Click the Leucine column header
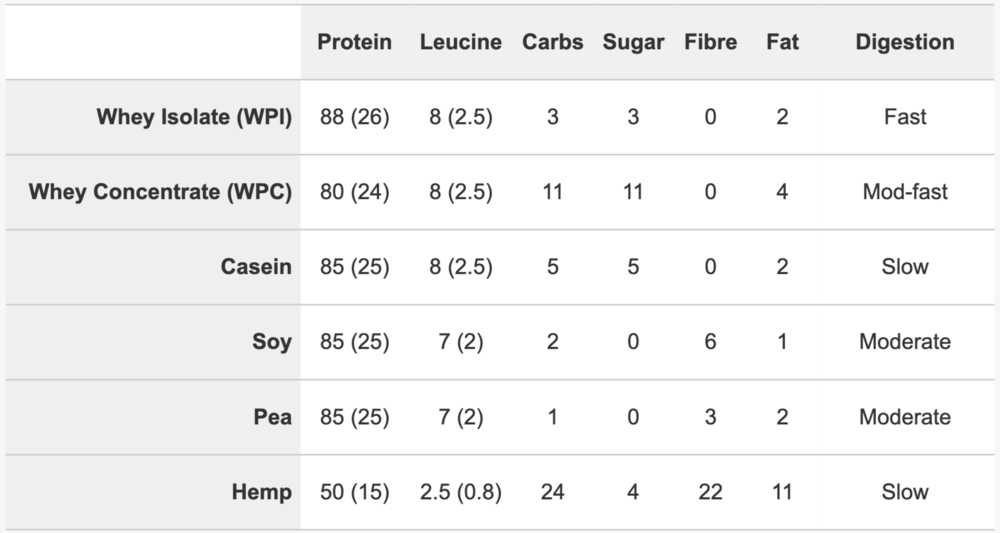This screenshot has width=1000, height=533. point(460,42)
